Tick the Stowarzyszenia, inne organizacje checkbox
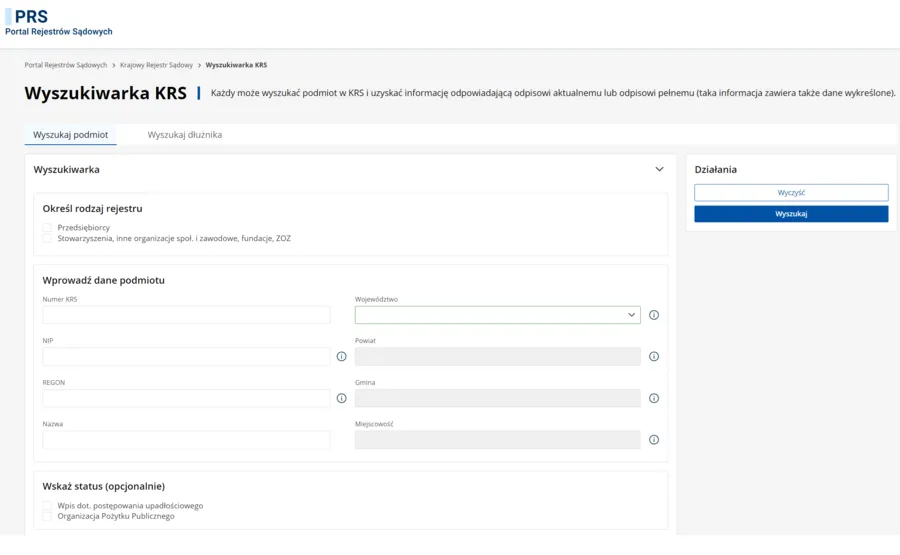This screenshot has width=900, height=555. point(47,238)
